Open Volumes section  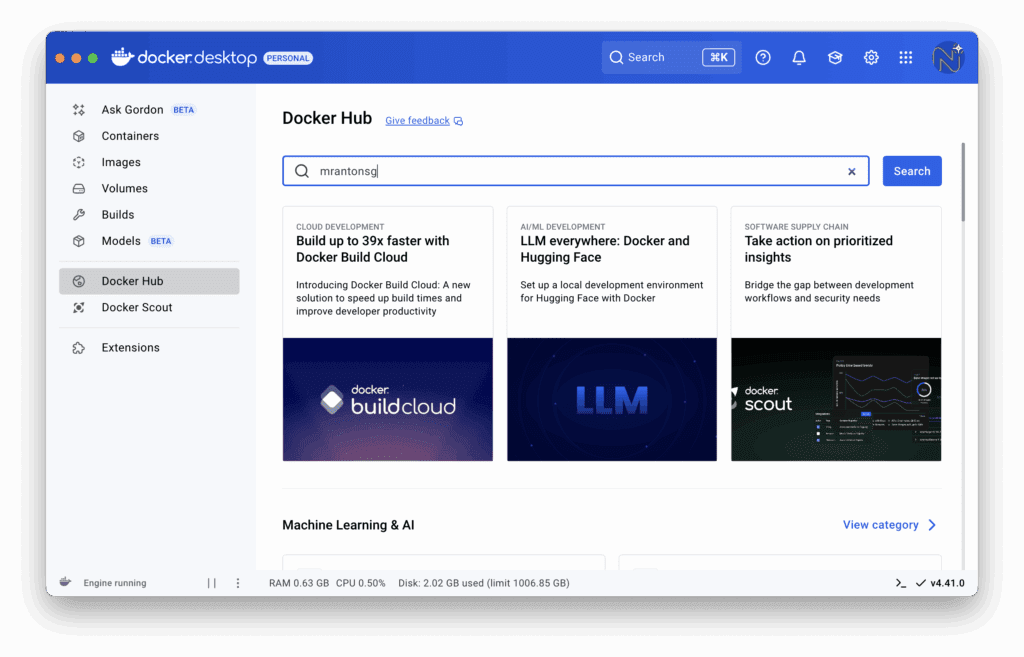coord(124,189)
